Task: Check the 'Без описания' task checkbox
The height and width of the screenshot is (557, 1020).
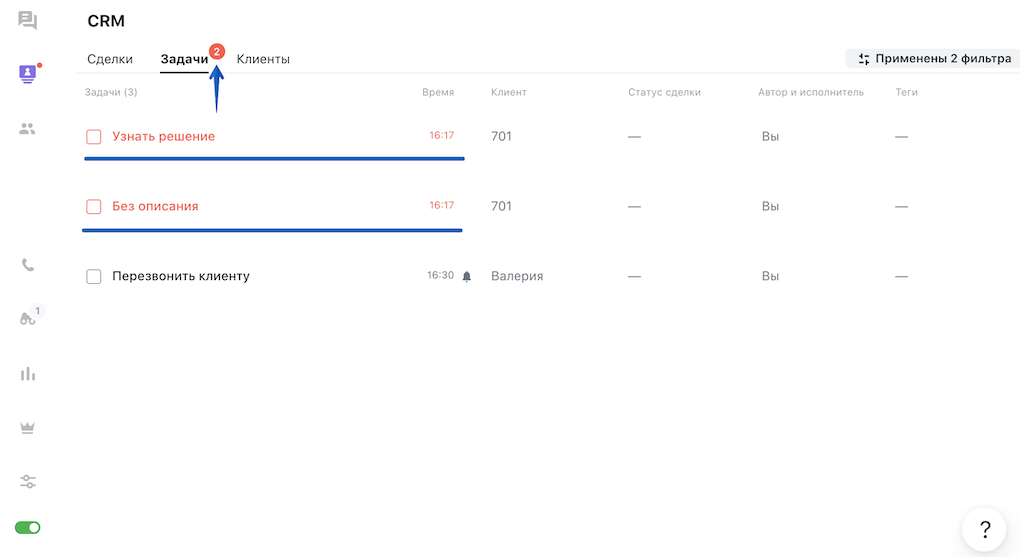Action: [x=94, y=206]
